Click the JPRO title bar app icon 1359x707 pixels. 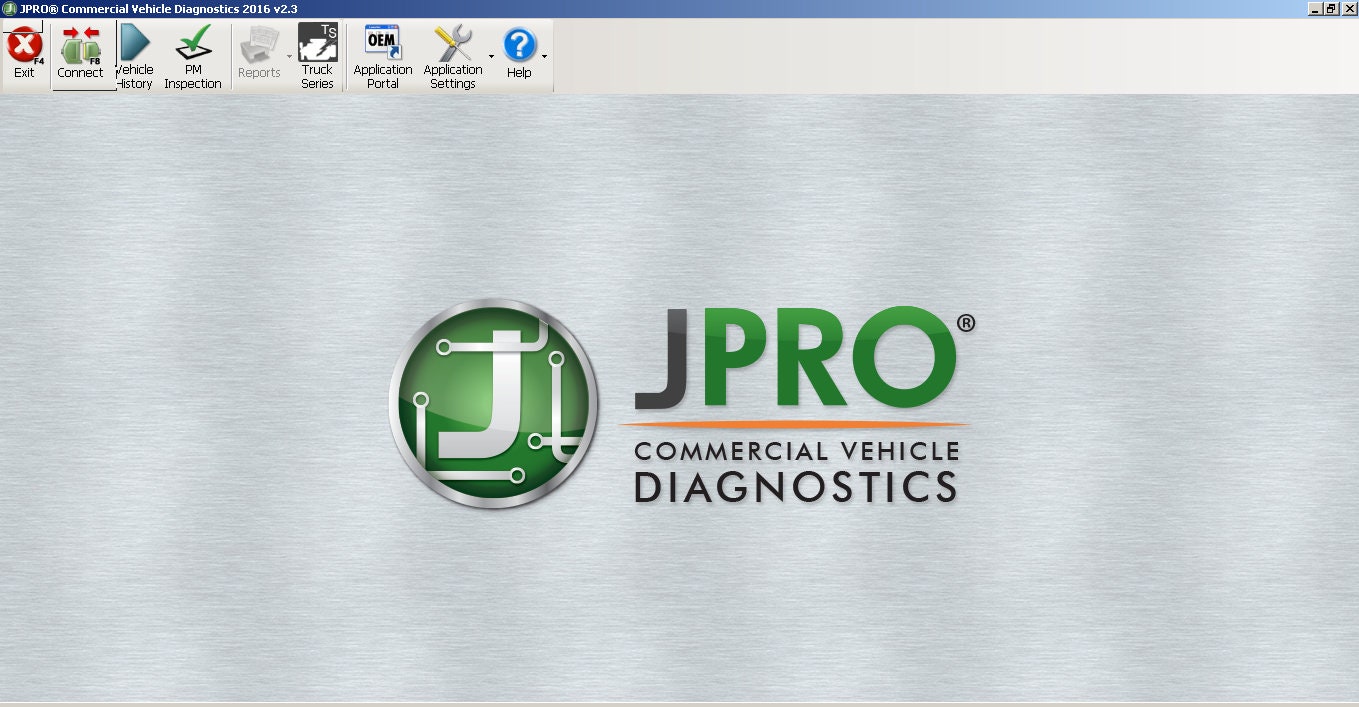point(9,8)
